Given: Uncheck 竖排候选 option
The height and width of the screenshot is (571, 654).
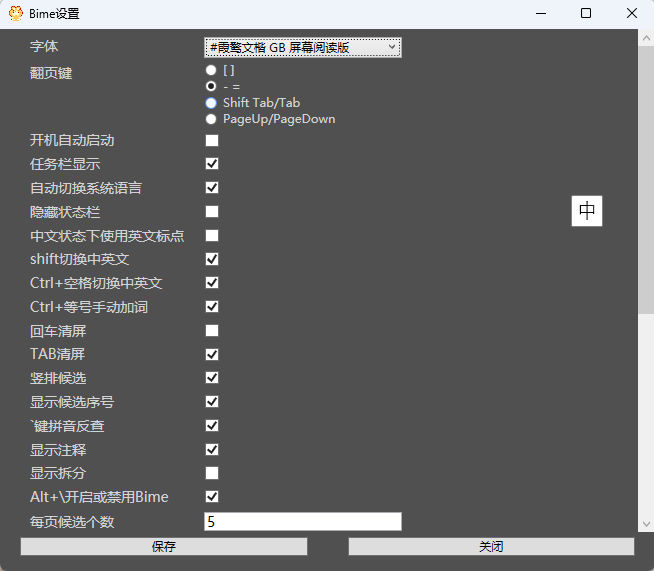Looking at the screenshot, I should (x=212, y=378).
